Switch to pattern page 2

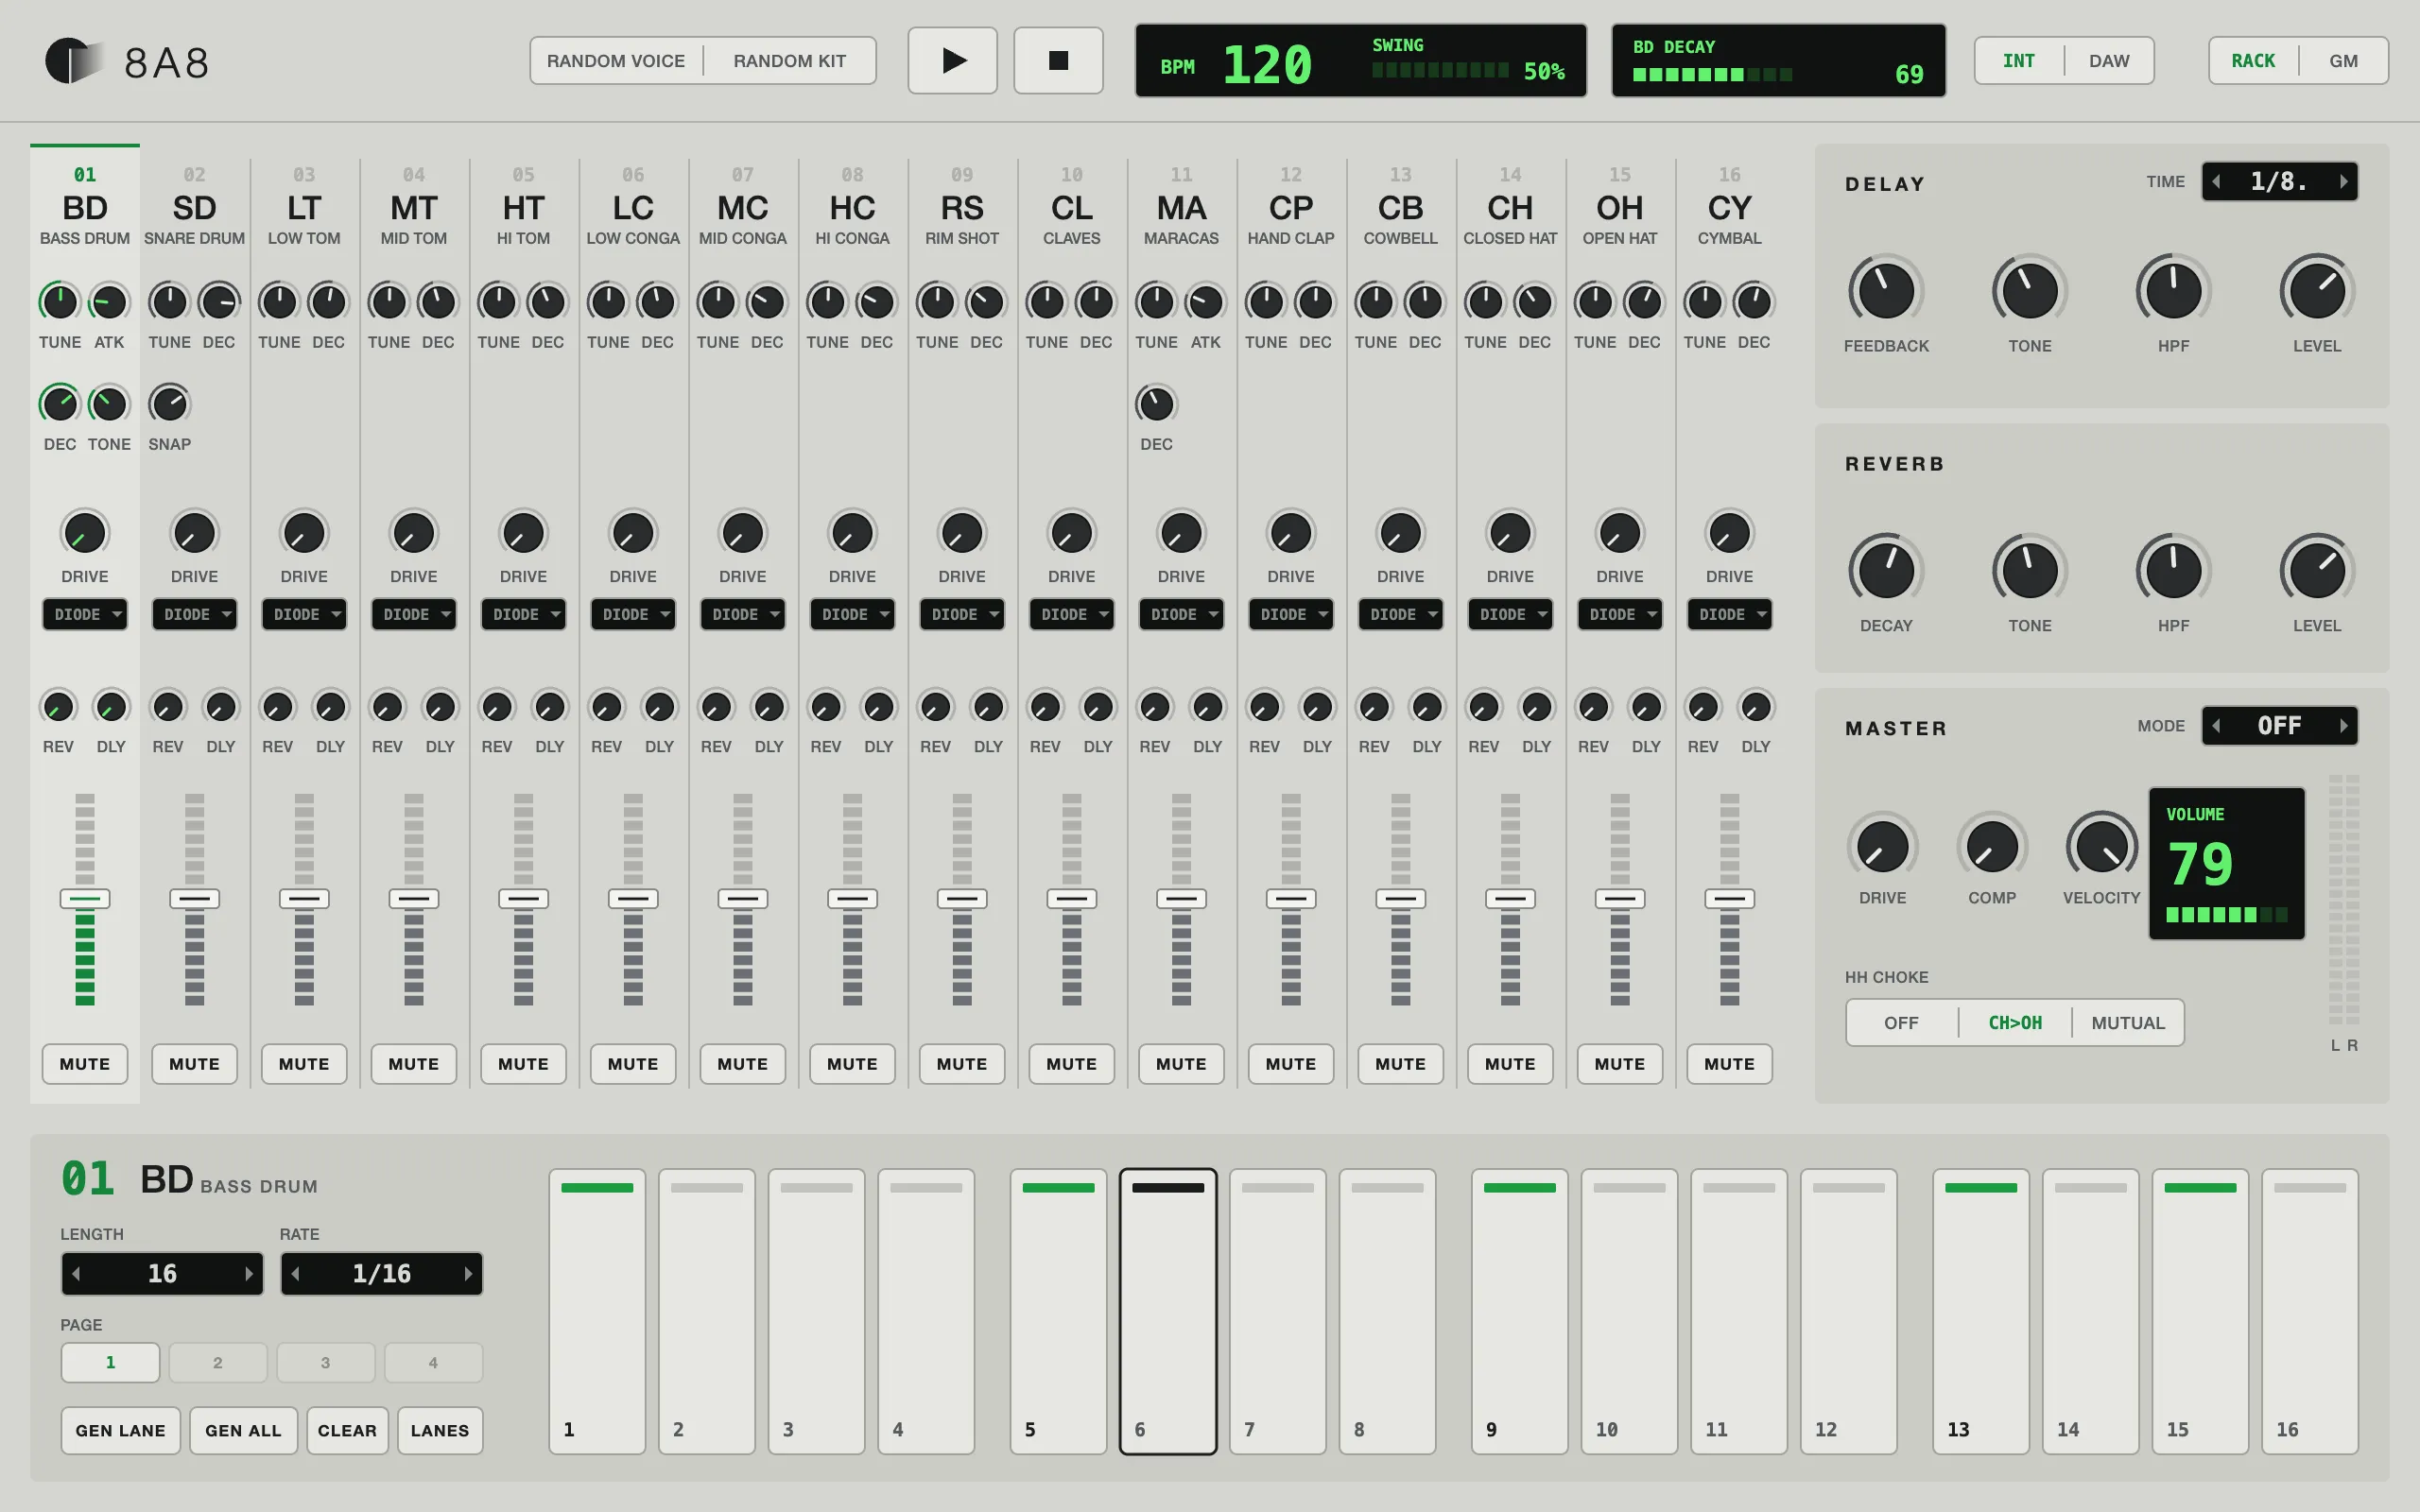click(x=218, y=1362)
